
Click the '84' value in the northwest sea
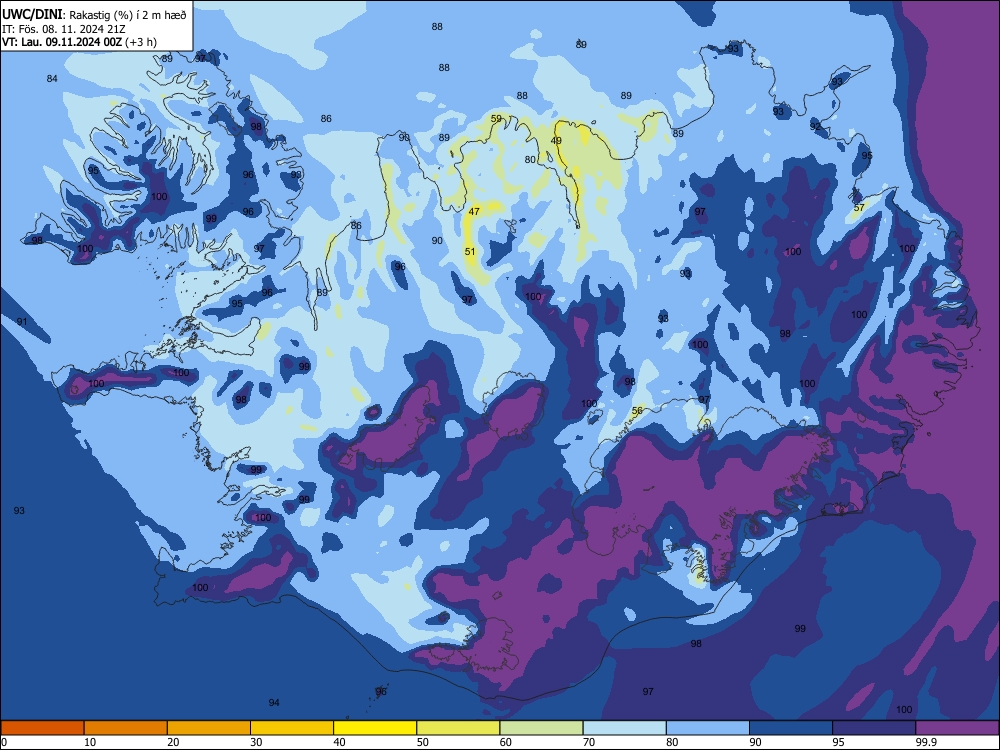pyautogui.click(x=52, y=78)
